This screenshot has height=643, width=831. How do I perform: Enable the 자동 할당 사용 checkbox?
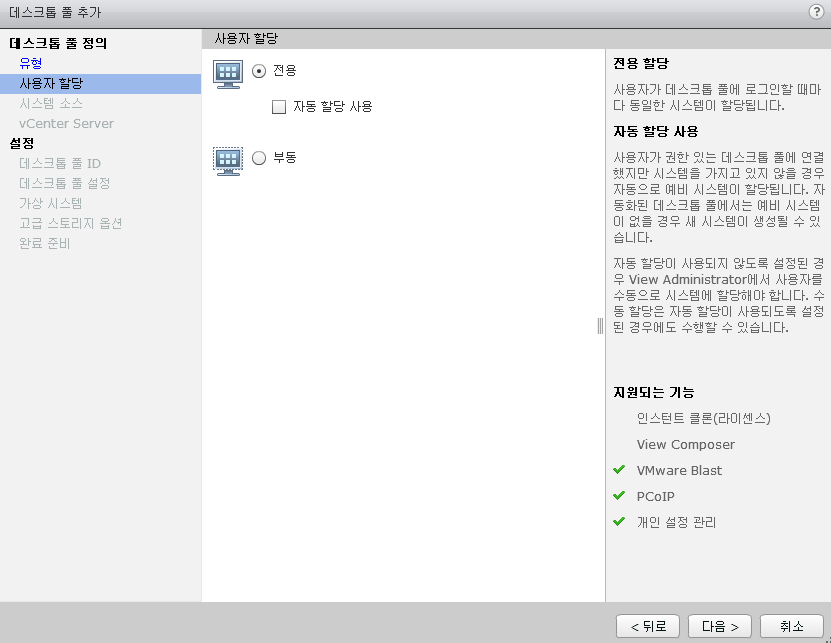coord(279,107)
